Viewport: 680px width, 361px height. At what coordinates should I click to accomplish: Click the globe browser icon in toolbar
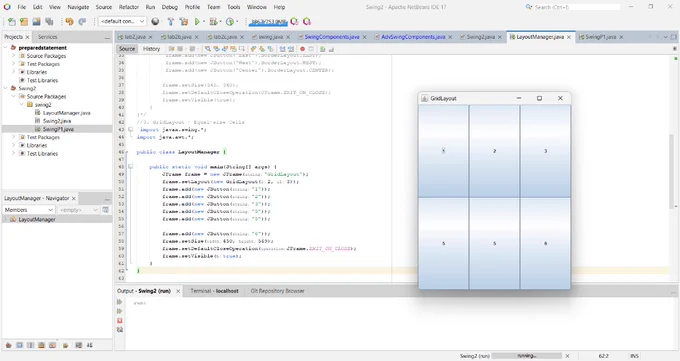(155, 21)
